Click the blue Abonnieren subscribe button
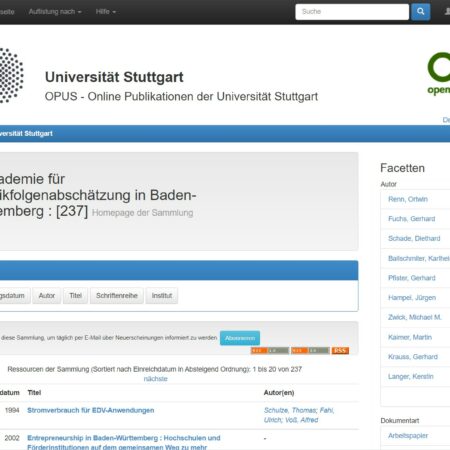 click(240, 338)
